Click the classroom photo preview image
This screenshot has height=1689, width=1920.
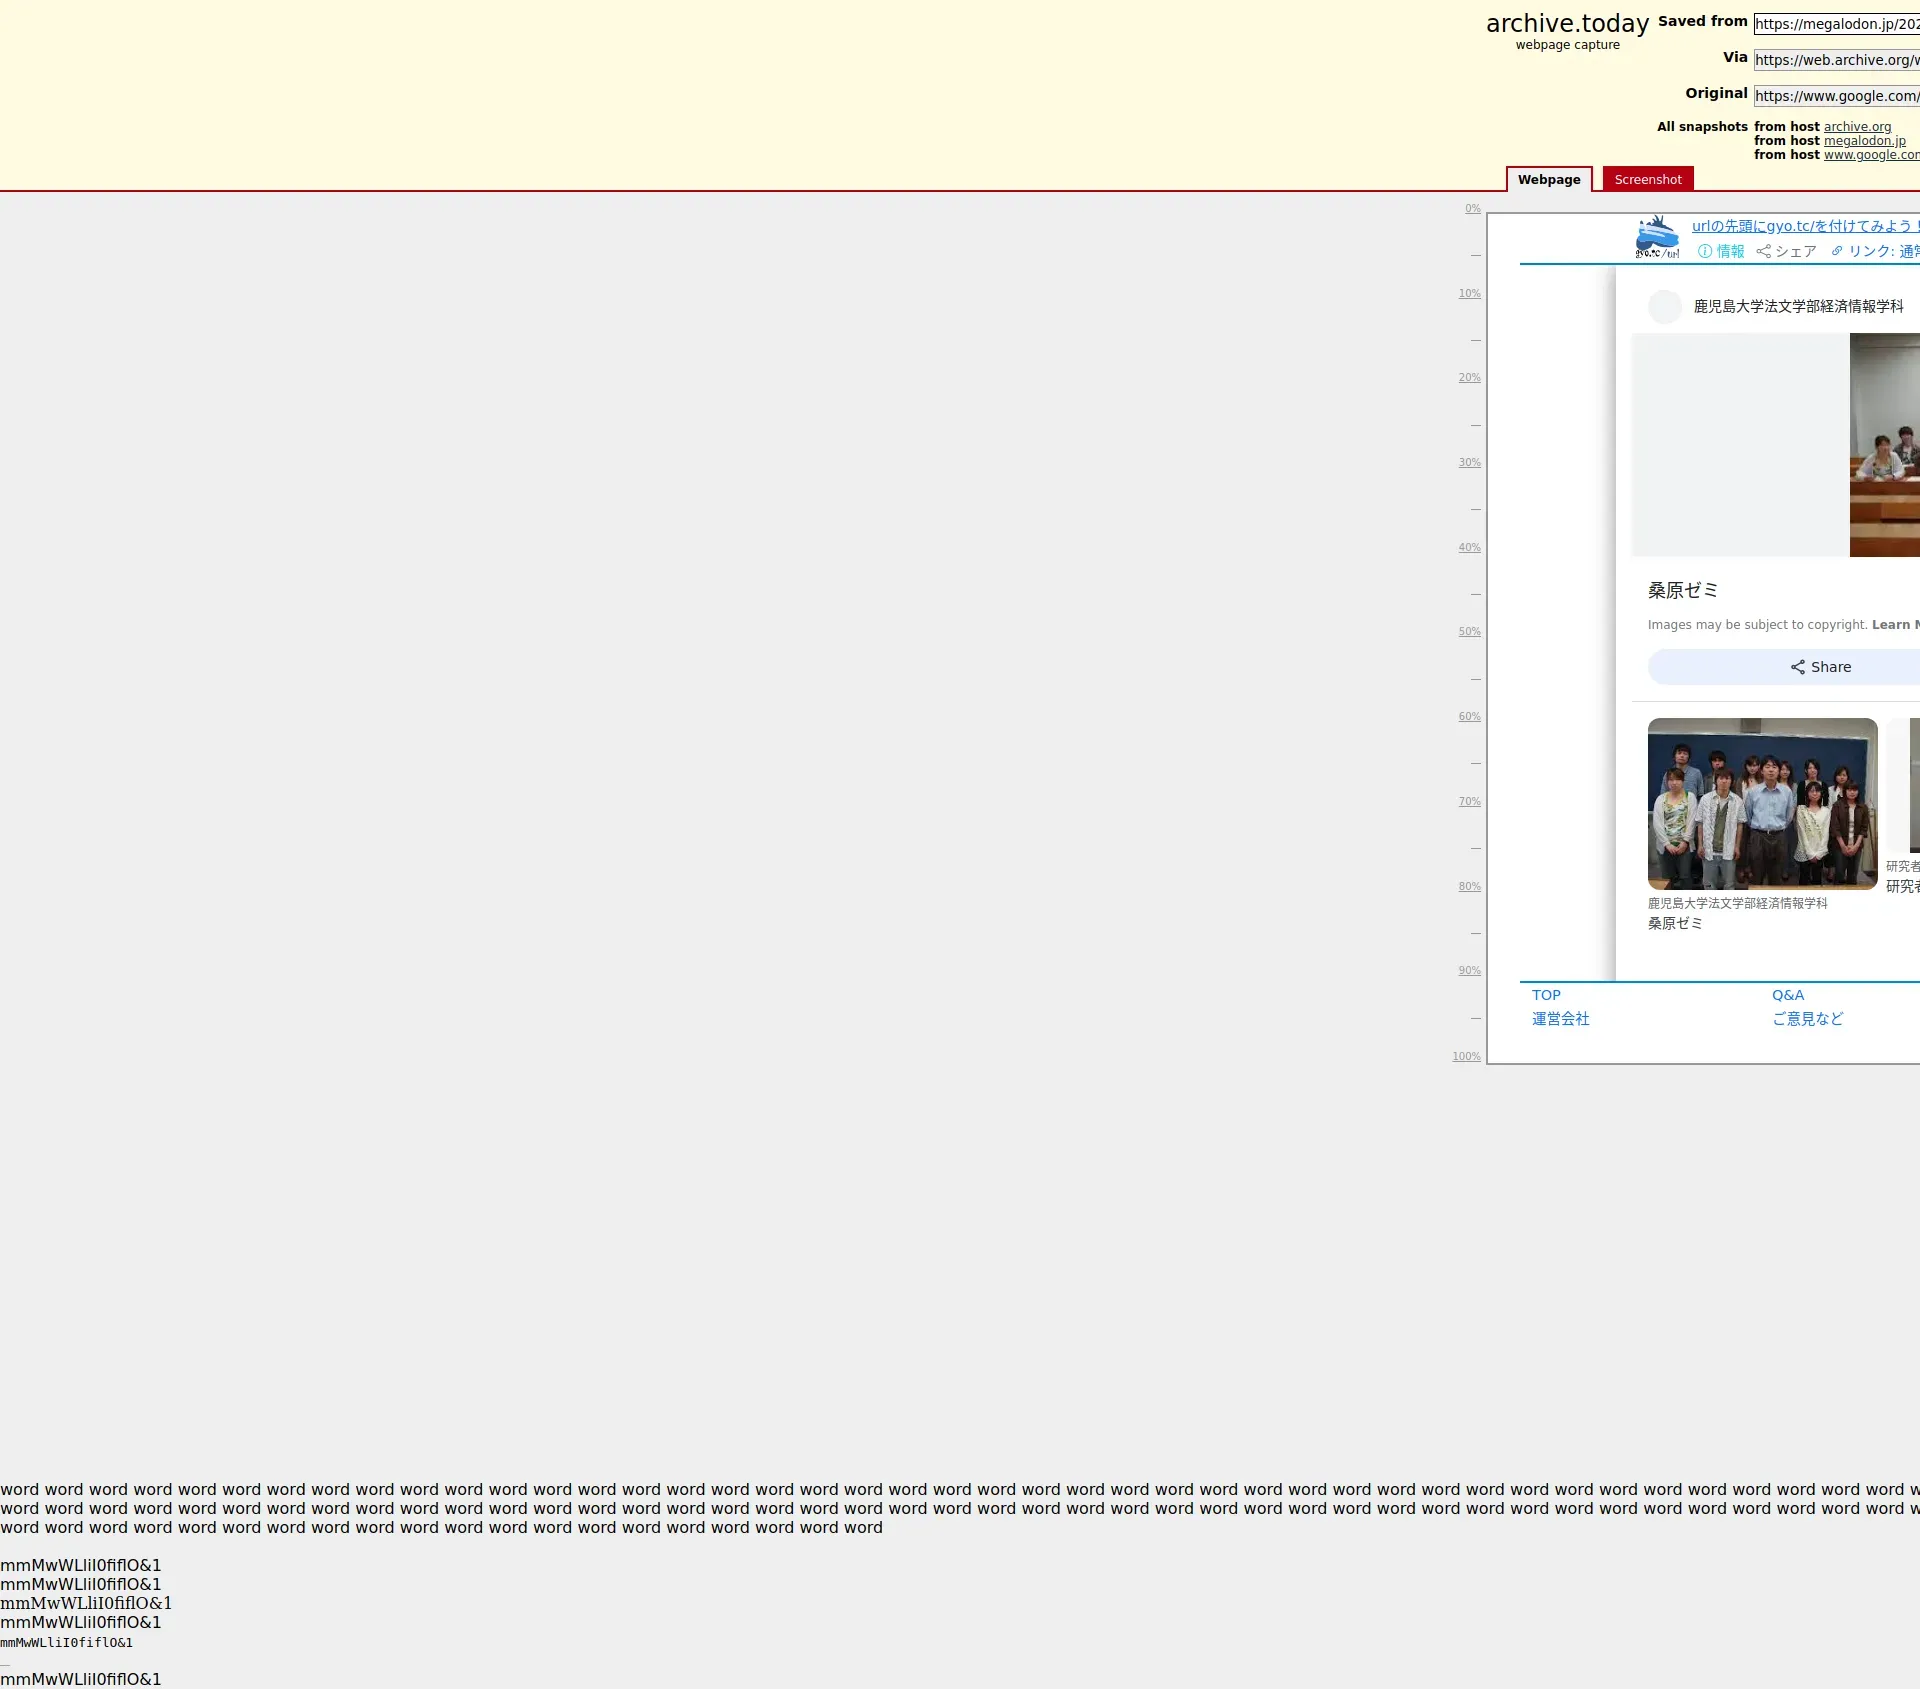click(x=1884, y=445)
